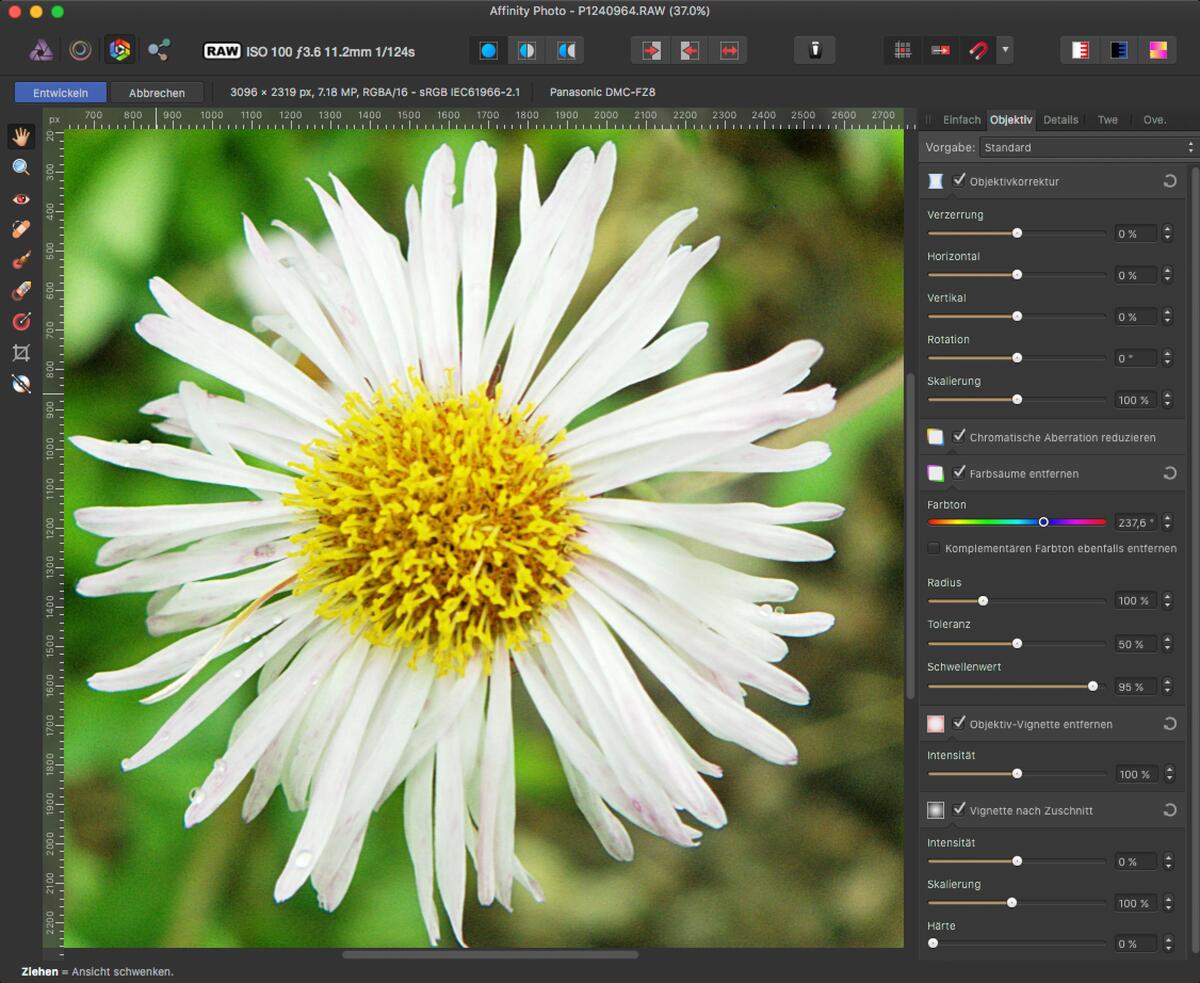Switch to the Details tab
Image resolution: width=1200 pixels, height=983 pixels.
tap(1060, 119)
